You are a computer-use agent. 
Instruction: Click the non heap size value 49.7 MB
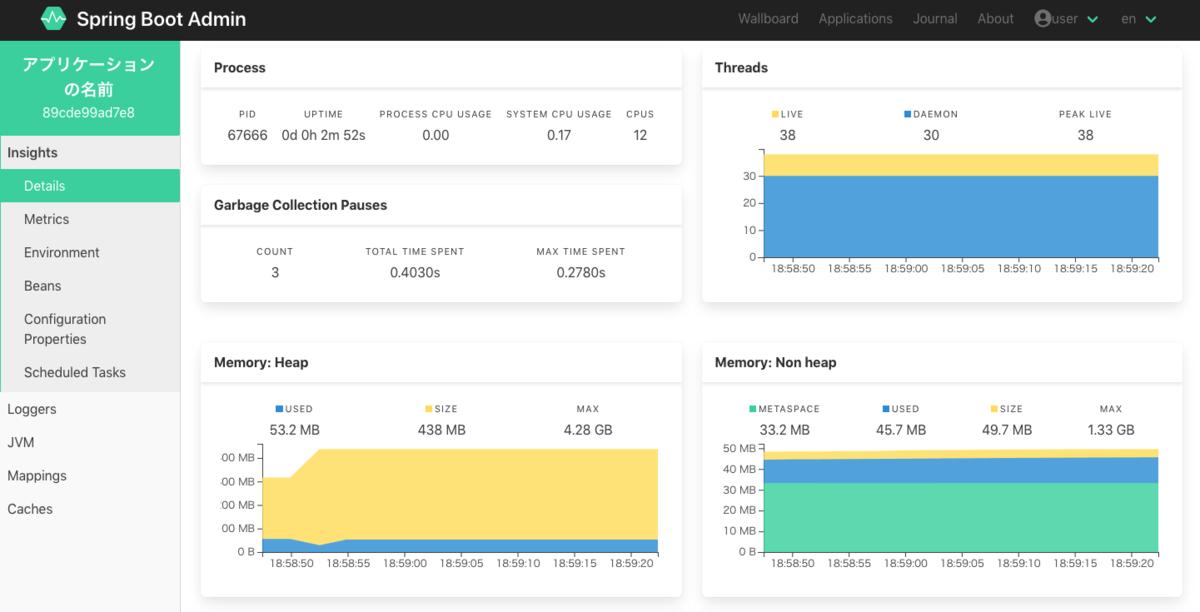pos(1007,430)
